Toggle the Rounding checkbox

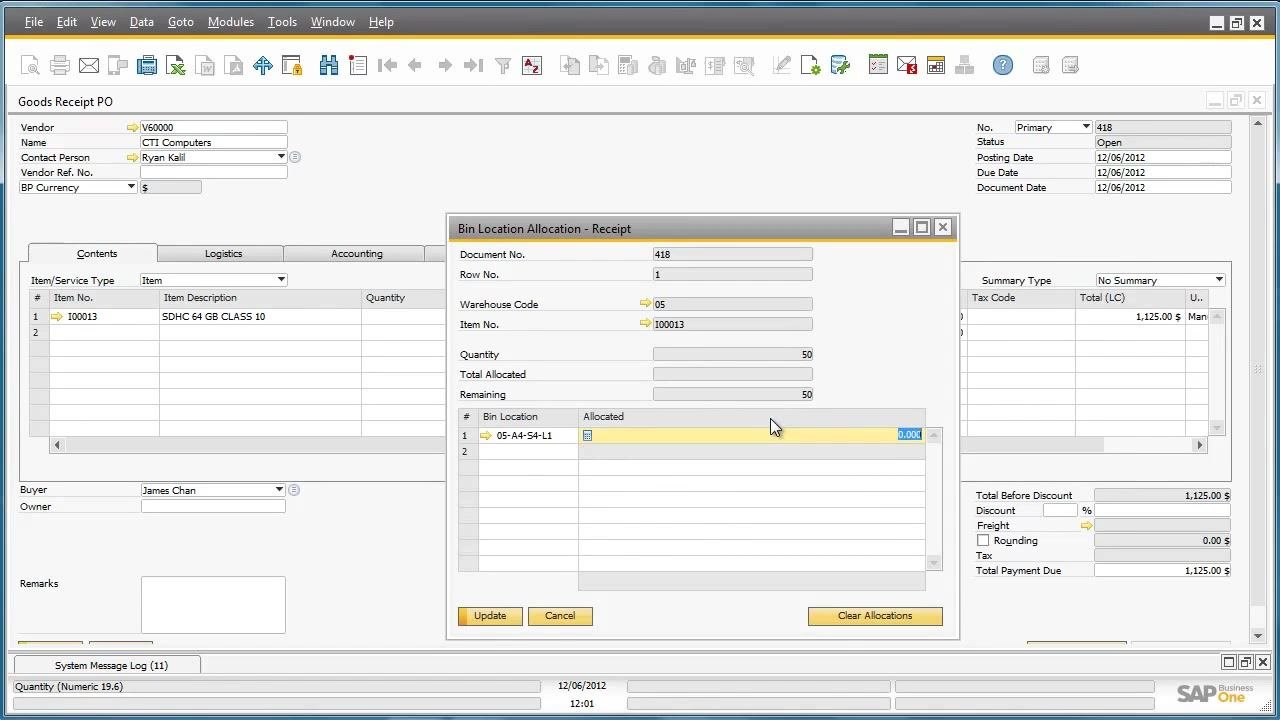(x=983, y=541)
